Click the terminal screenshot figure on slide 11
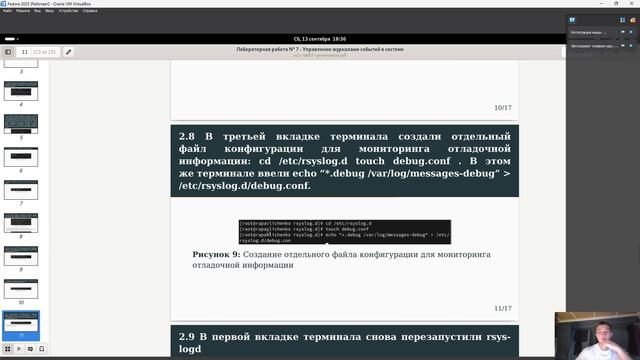 point(344,232)
